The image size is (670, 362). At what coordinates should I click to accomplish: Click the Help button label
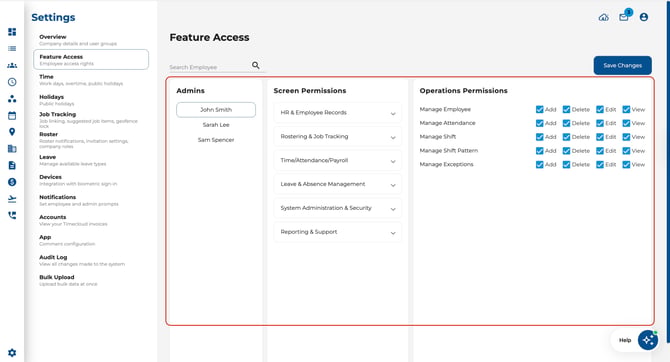(625, 340)
